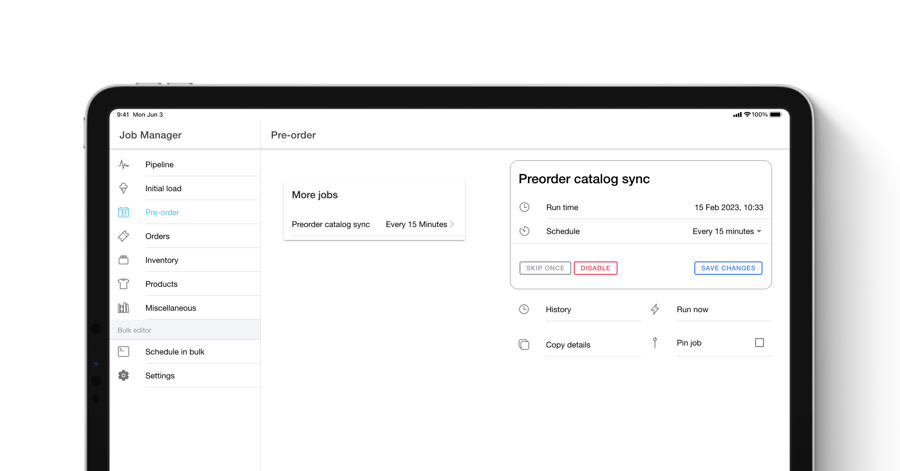Click the Copy details icon
The height and width of the screenshot is (471, 900).
tap(524, 345)
